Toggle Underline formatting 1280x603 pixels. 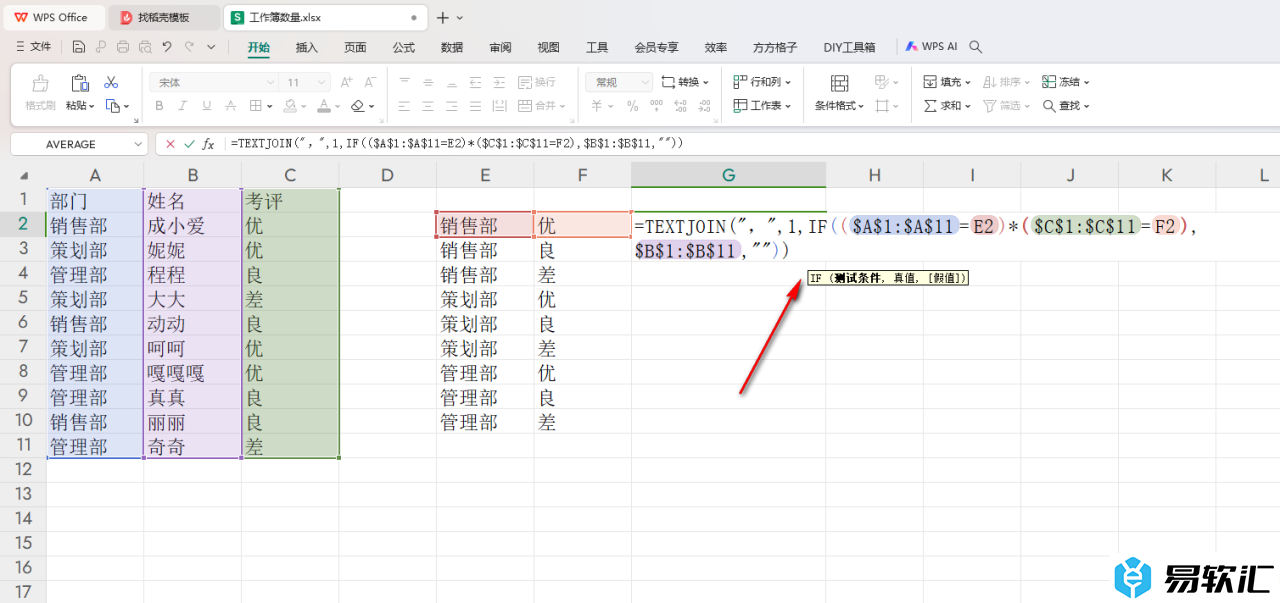pyautogui.click(x=206, y=106)
